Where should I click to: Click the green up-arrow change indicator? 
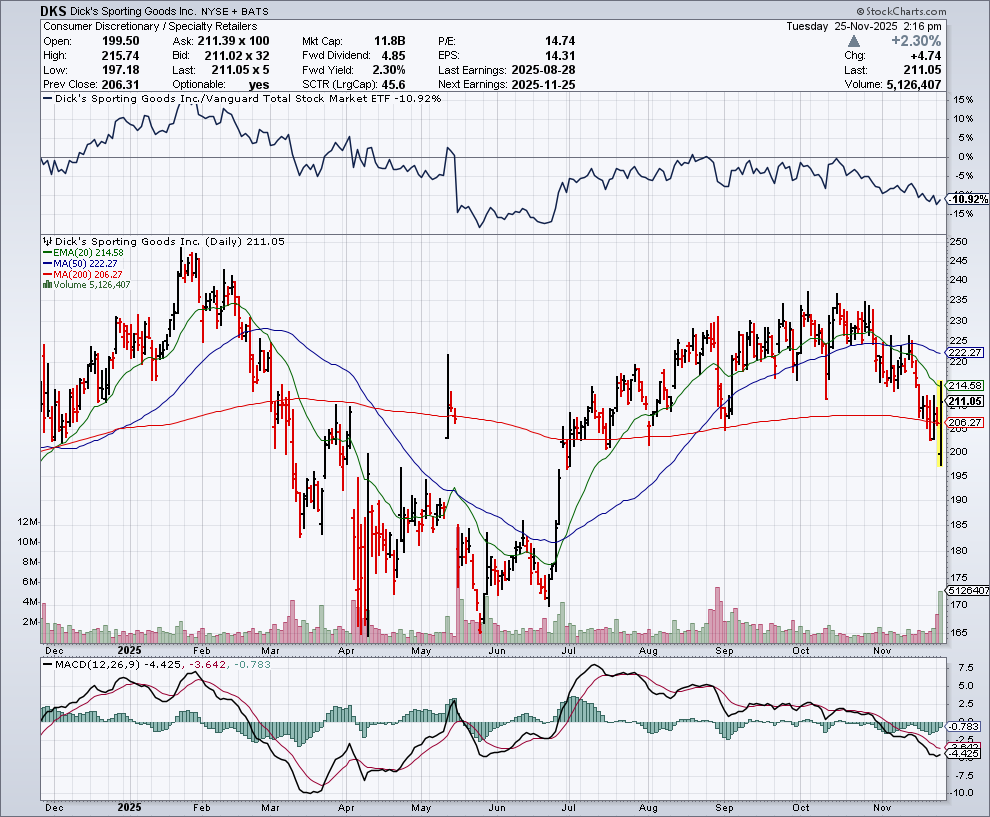pyautogui.click(x=852, y=41)
